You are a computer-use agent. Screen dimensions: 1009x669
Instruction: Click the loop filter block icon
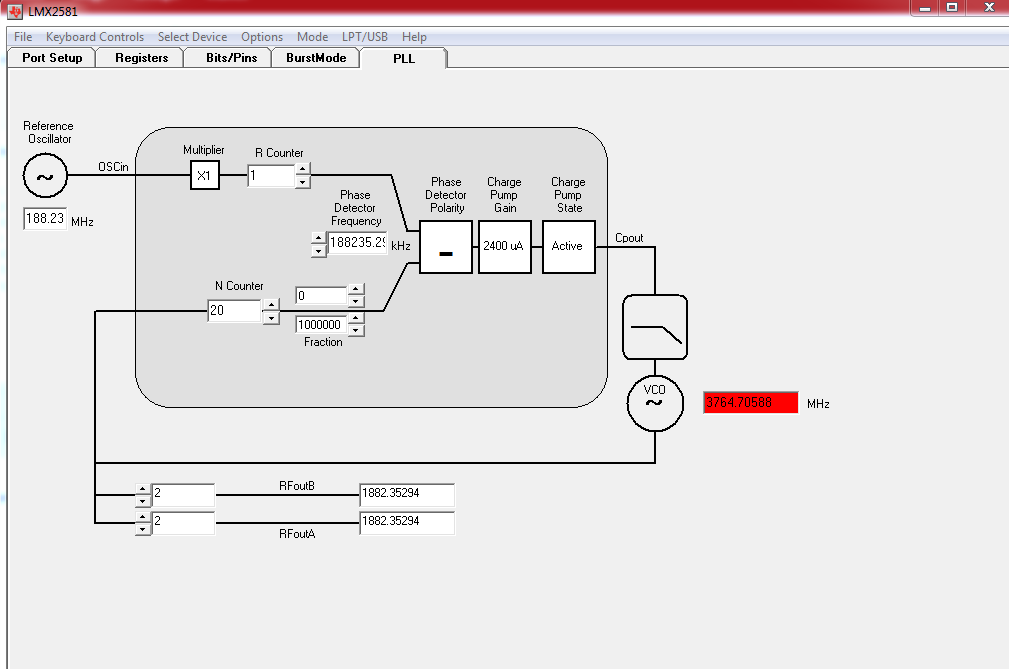tap(655, 327)
